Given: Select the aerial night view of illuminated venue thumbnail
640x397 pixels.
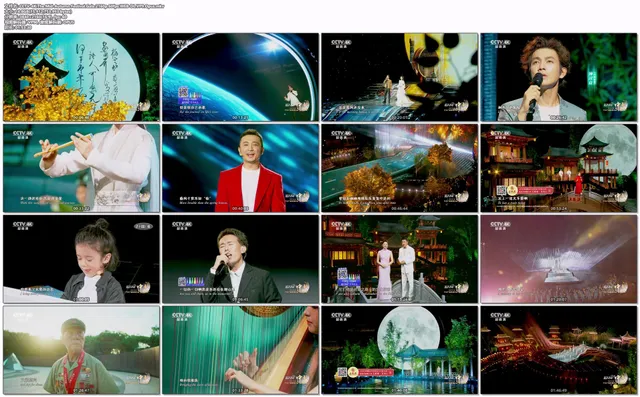Looking at the screenshot, I should tap(559, 350).
